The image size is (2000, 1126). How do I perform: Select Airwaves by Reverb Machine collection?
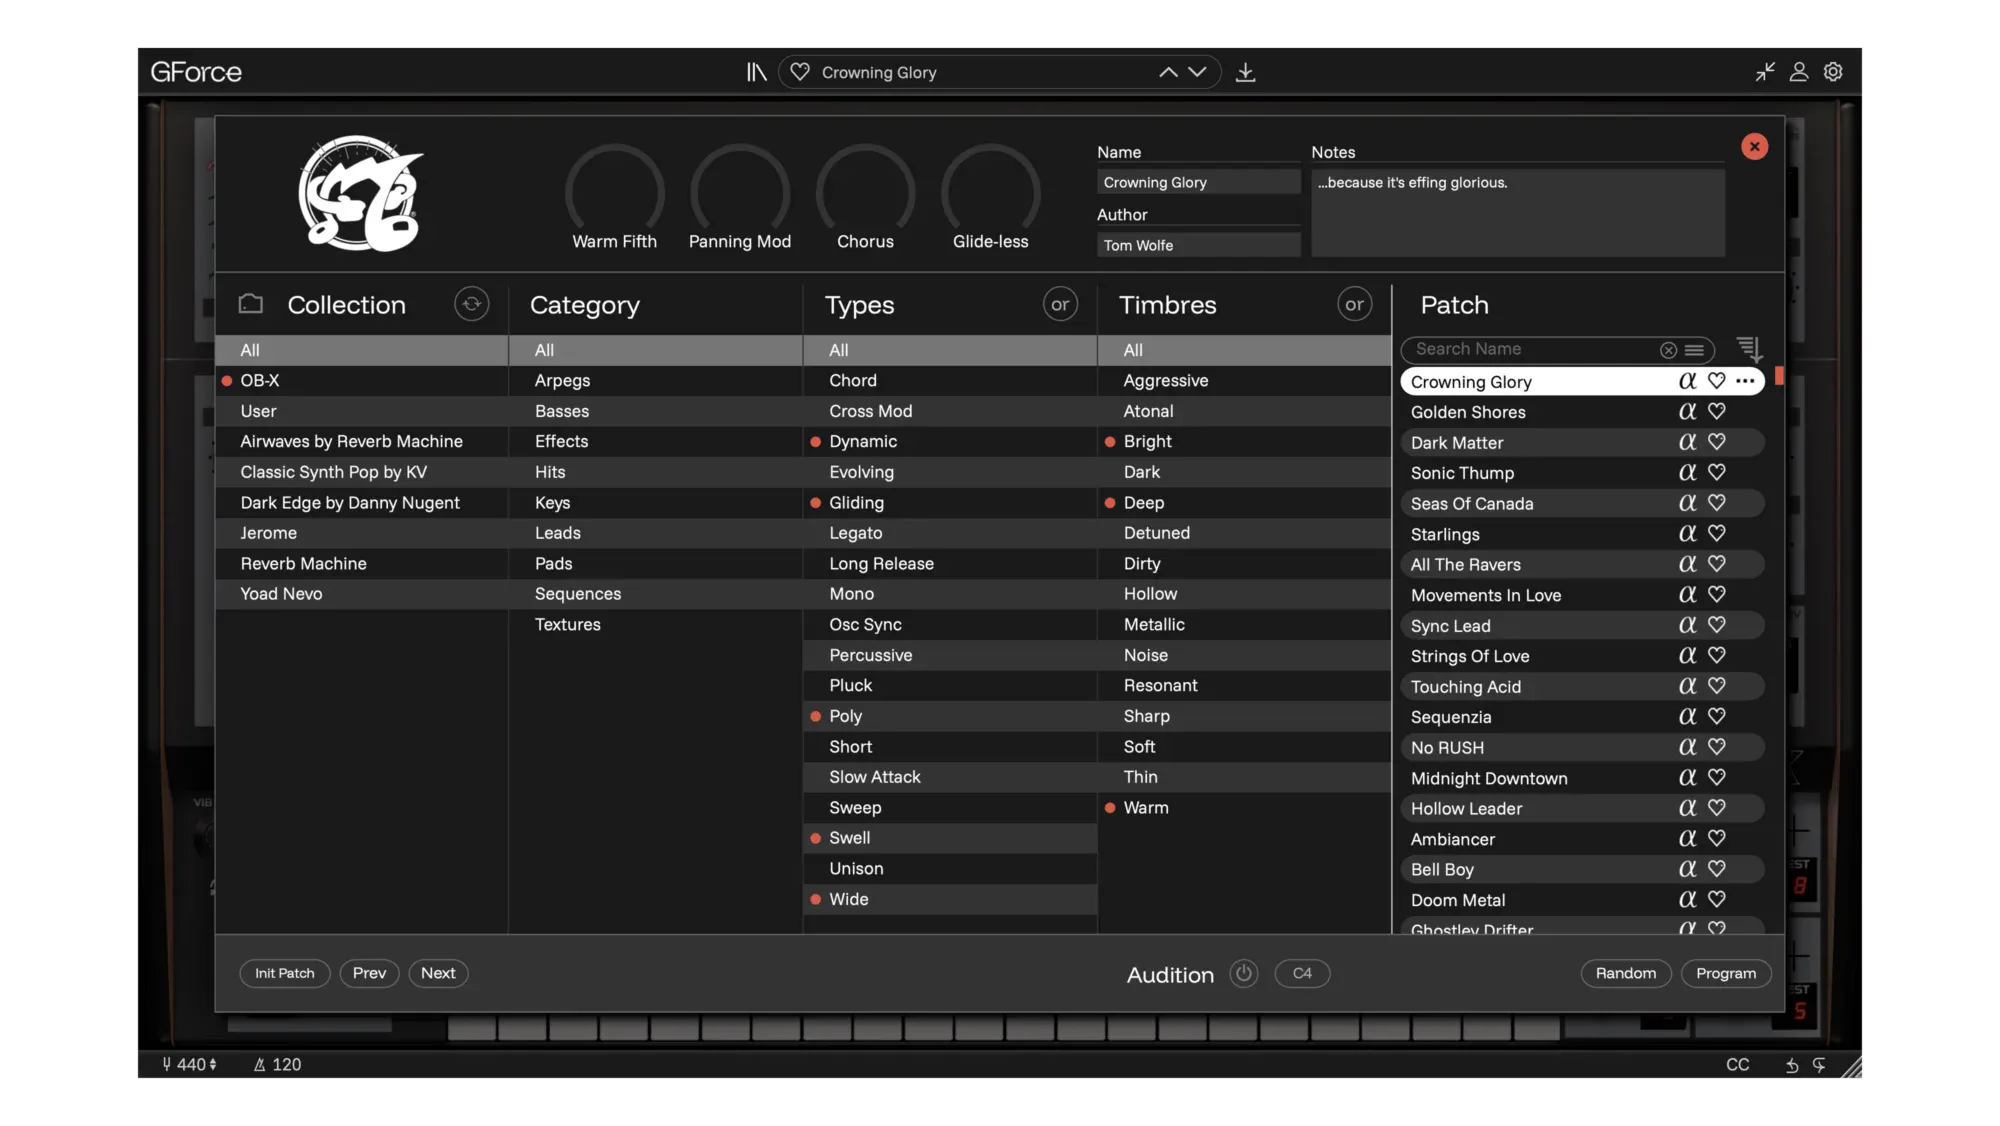(x=362, y=442)
